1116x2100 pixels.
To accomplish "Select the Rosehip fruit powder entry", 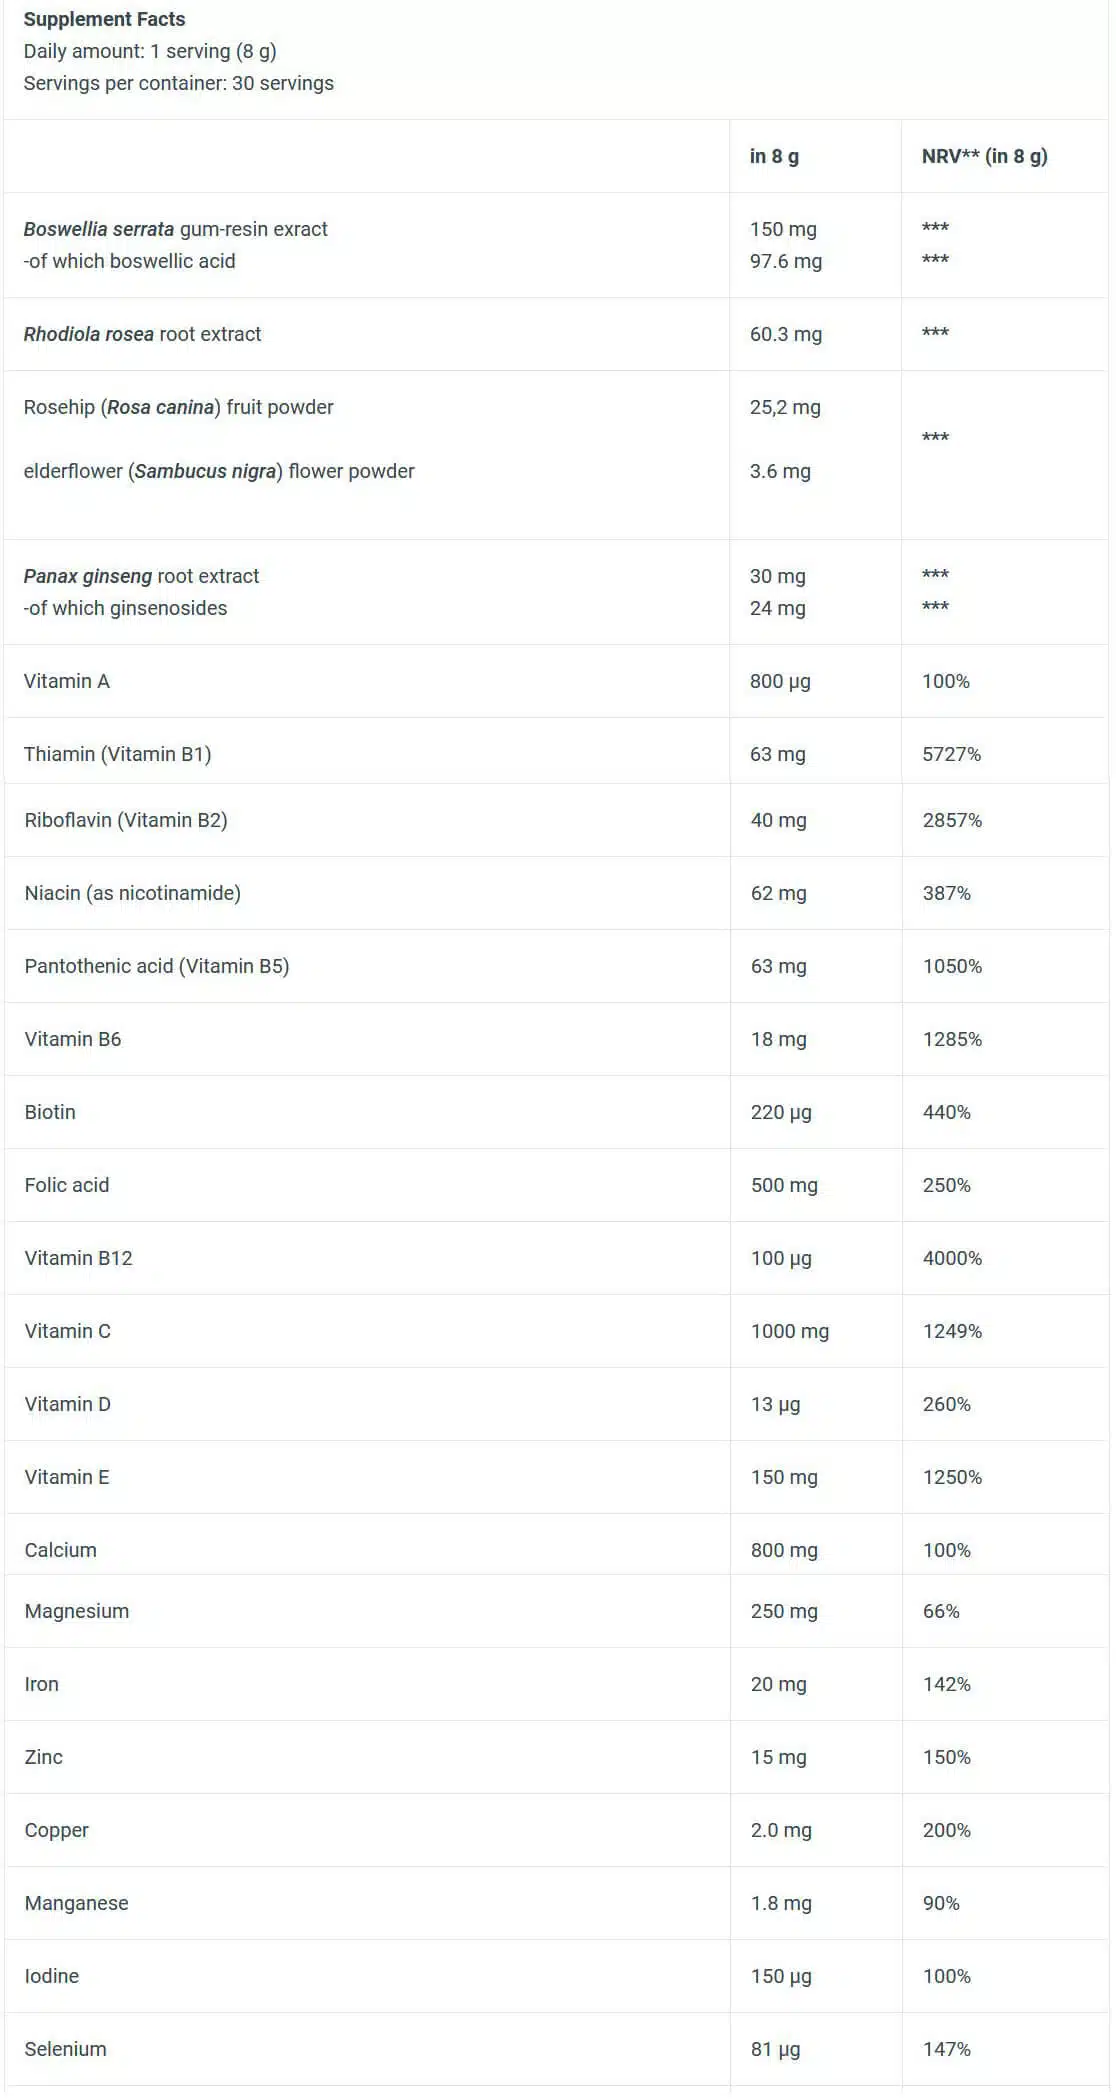I will [178, 407].
